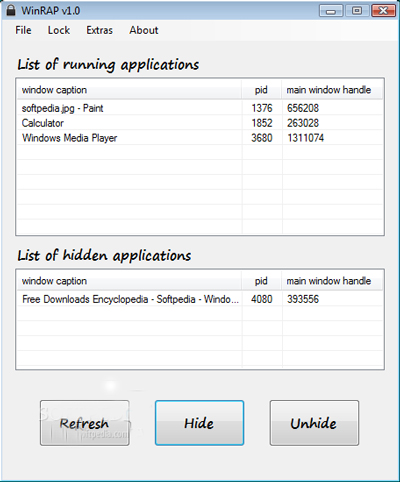
Task: Sort hidden list by window caption header
Action: 129,281
